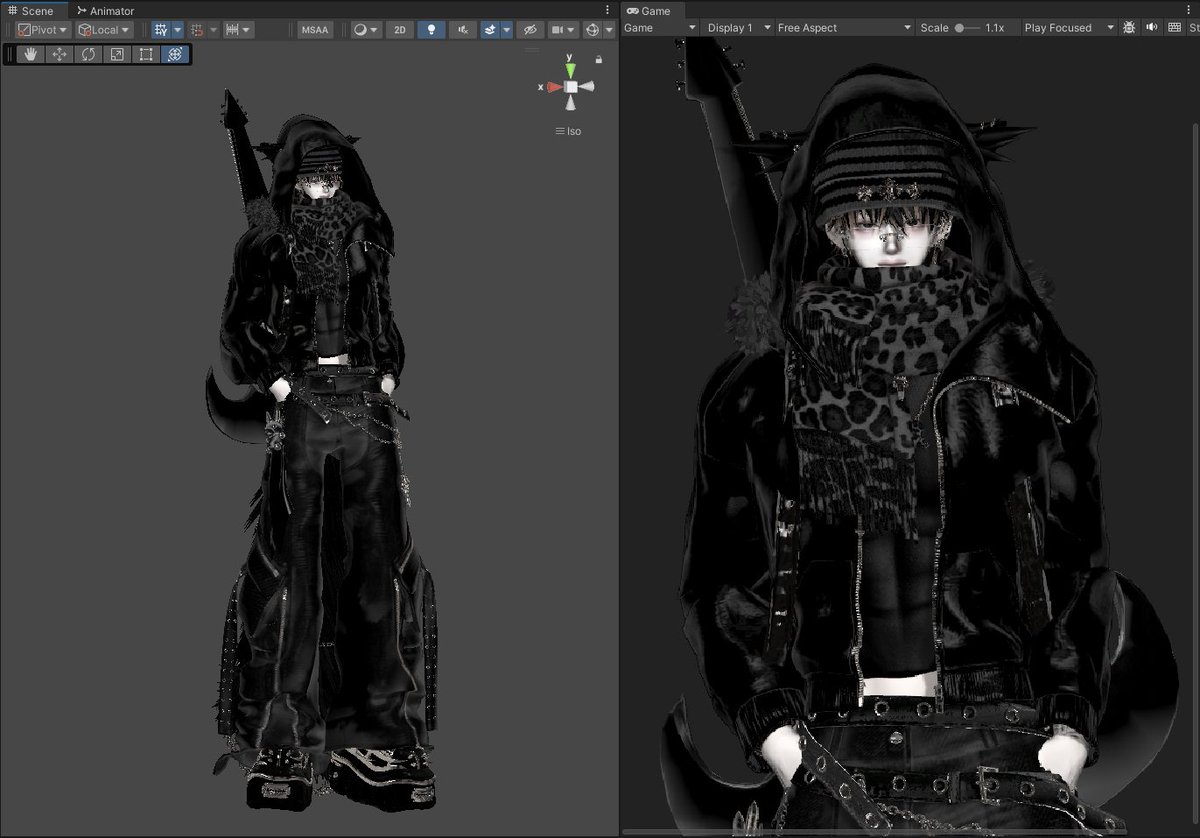Open the Game view mode dropdown
1200x838 pixels.
click(x=660, y=28)
